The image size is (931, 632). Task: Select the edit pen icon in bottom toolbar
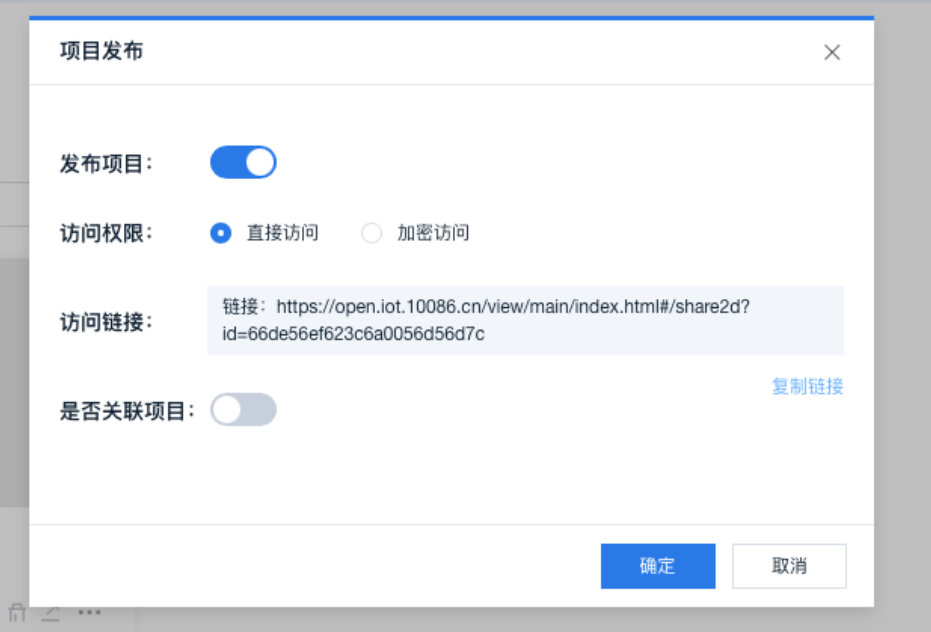click(x=50, y=613)
